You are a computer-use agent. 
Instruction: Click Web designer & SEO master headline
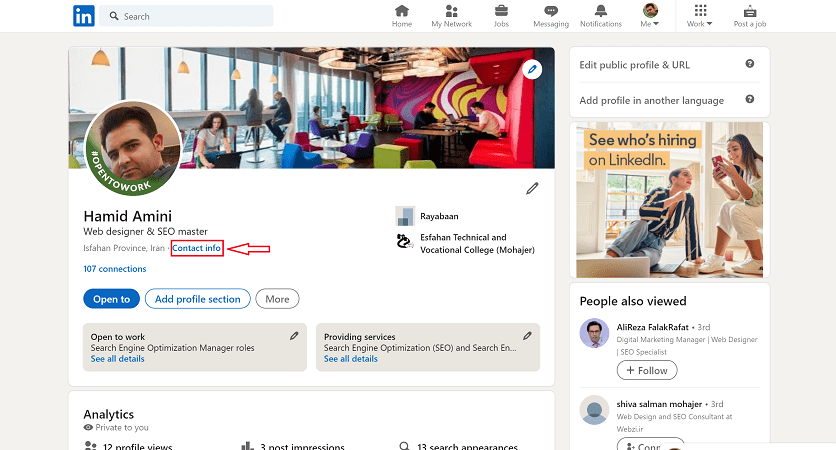146,231
